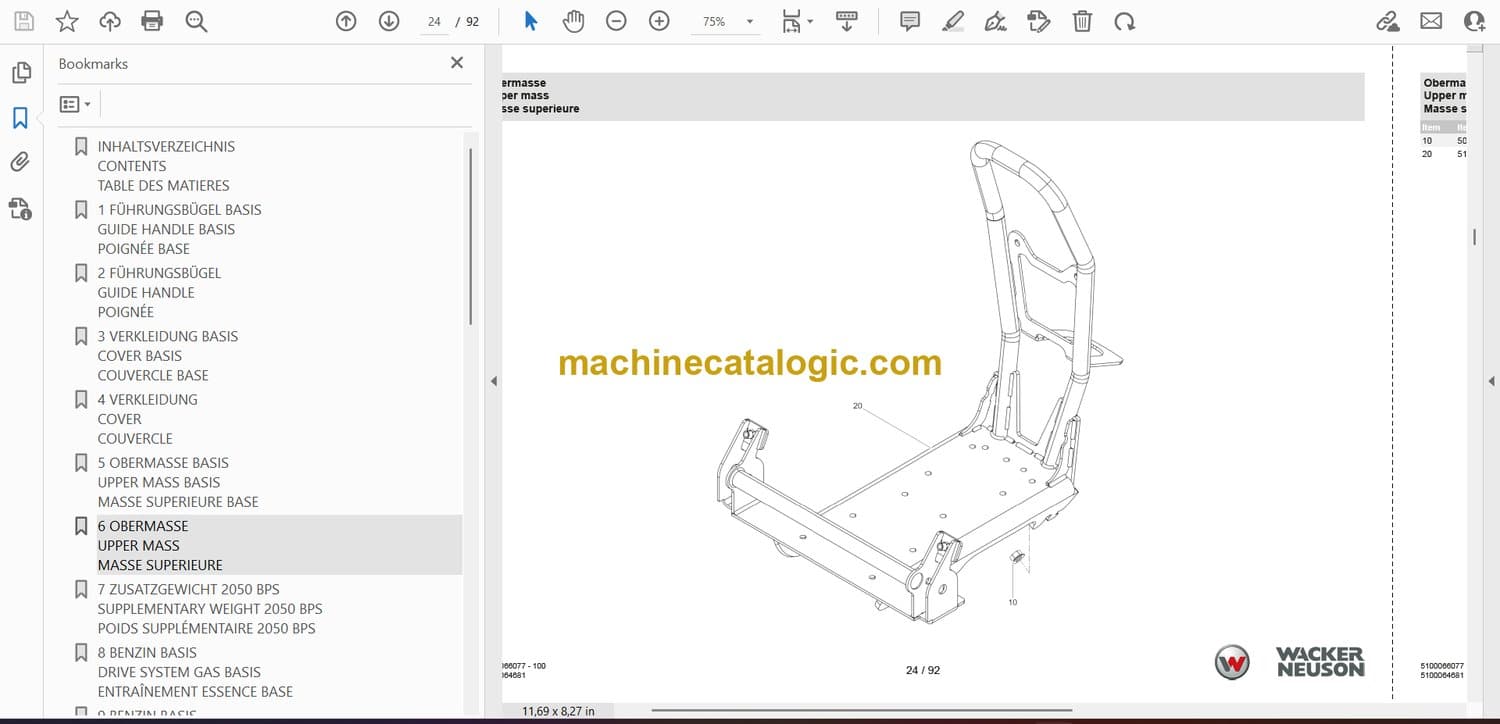Go to previous page arrow
Screen dimensions: 1500x724
(x=346, y=21)
